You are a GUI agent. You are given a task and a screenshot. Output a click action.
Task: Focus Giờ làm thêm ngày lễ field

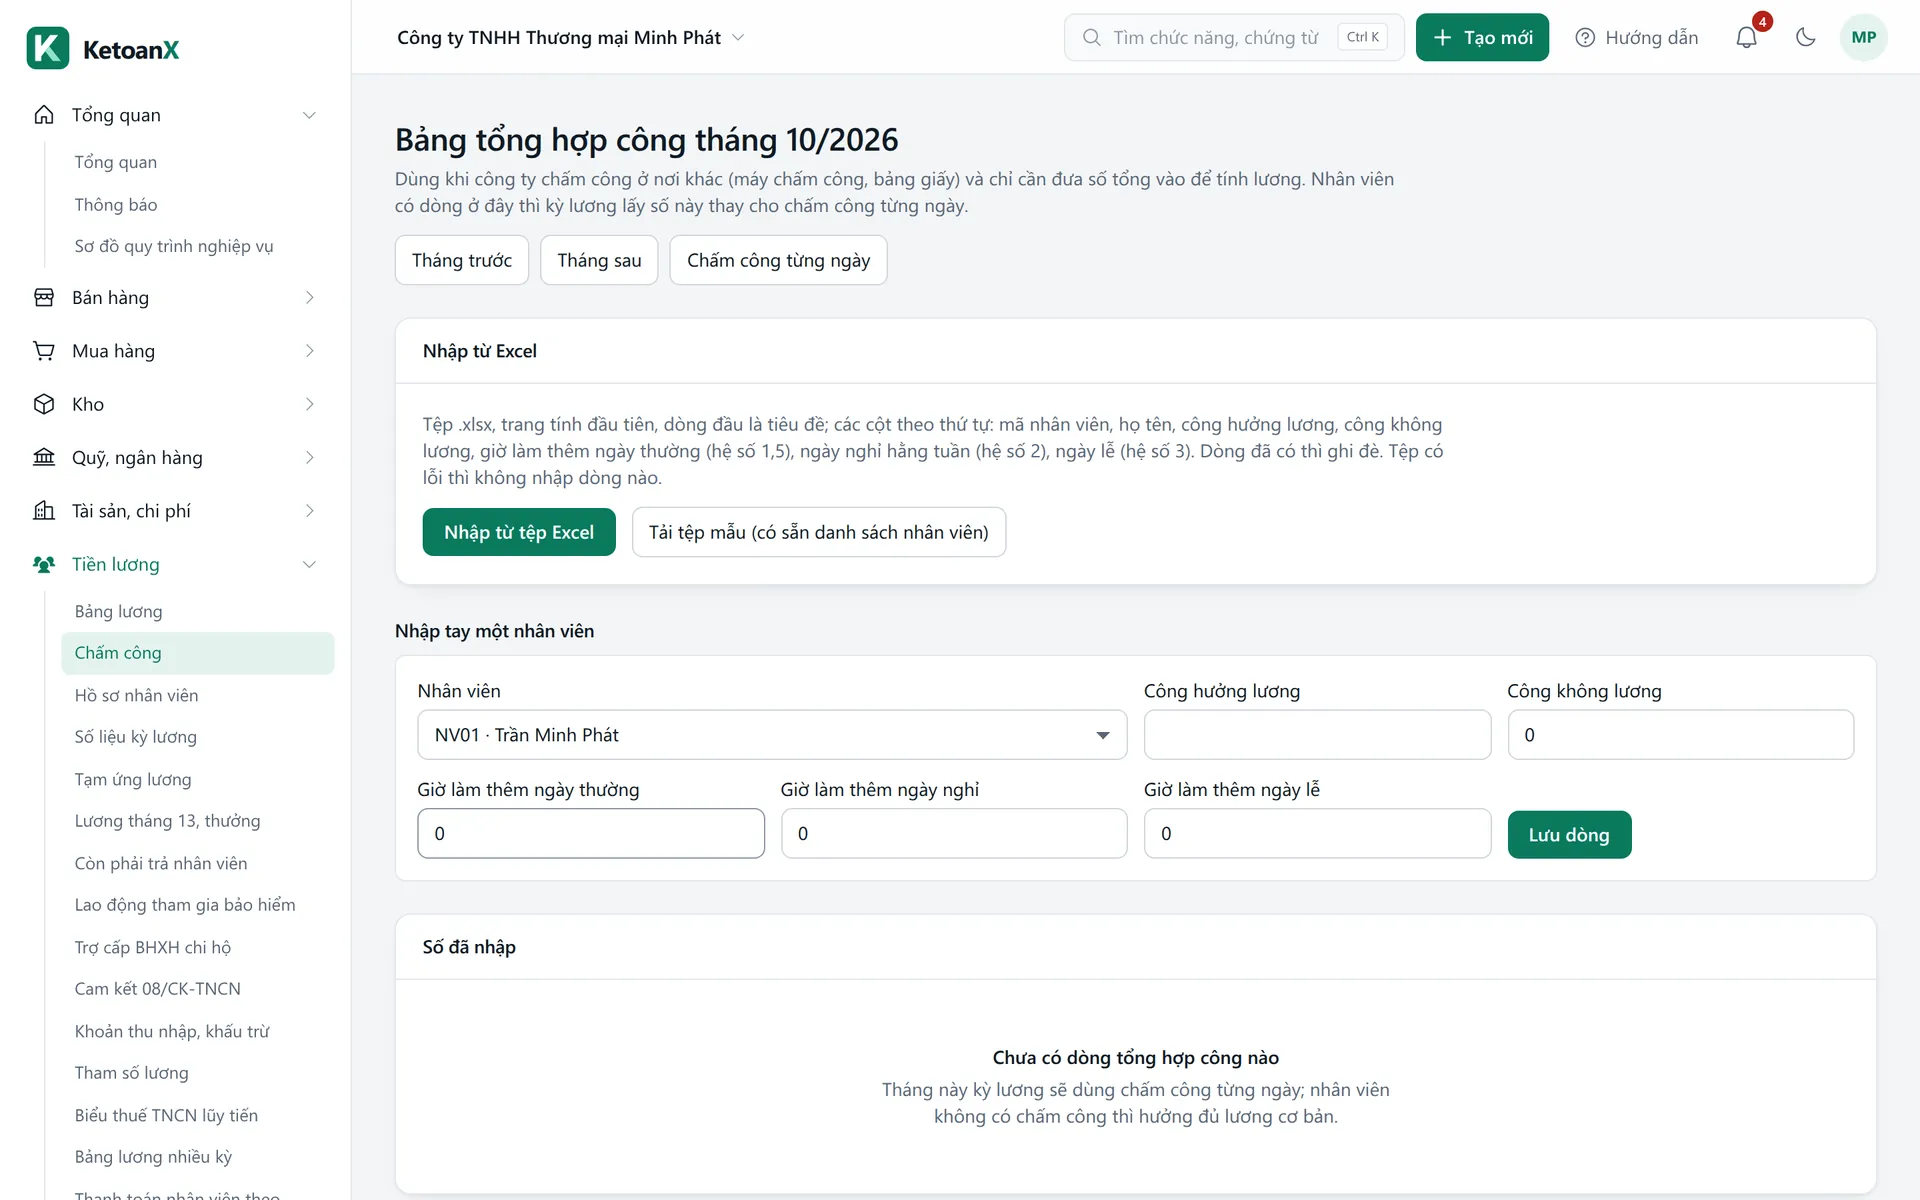(x=1317, y=833)
